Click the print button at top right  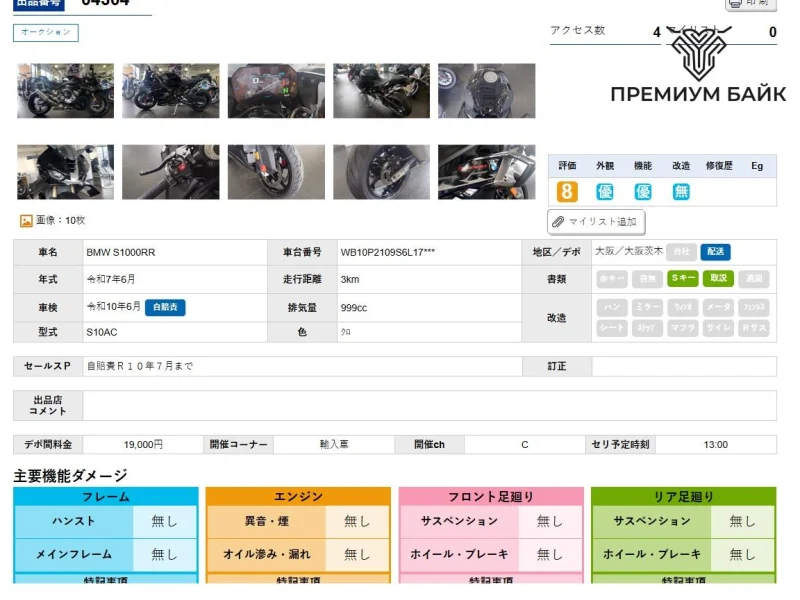point(750,4)
